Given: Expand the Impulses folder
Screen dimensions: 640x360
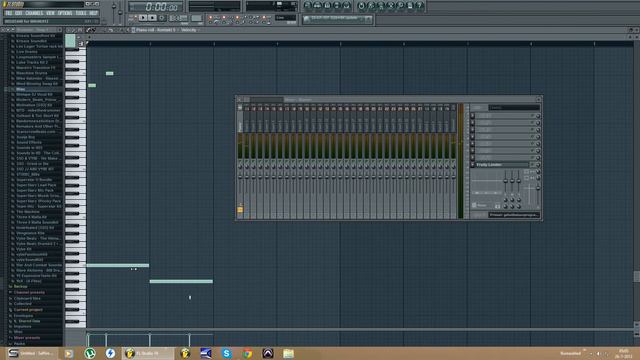Looking at the screenshot, I should (22, 327).
